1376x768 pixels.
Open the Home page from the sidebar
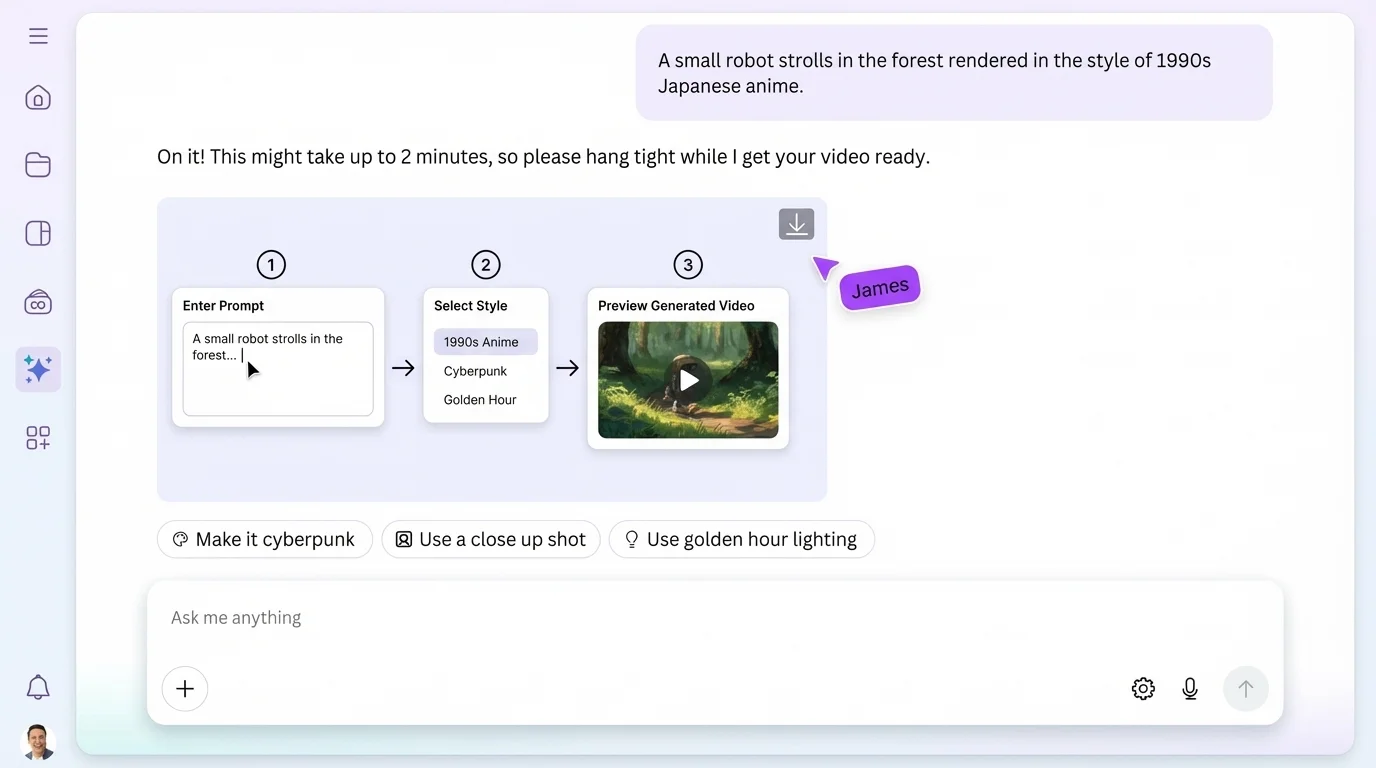pos(38,97)
